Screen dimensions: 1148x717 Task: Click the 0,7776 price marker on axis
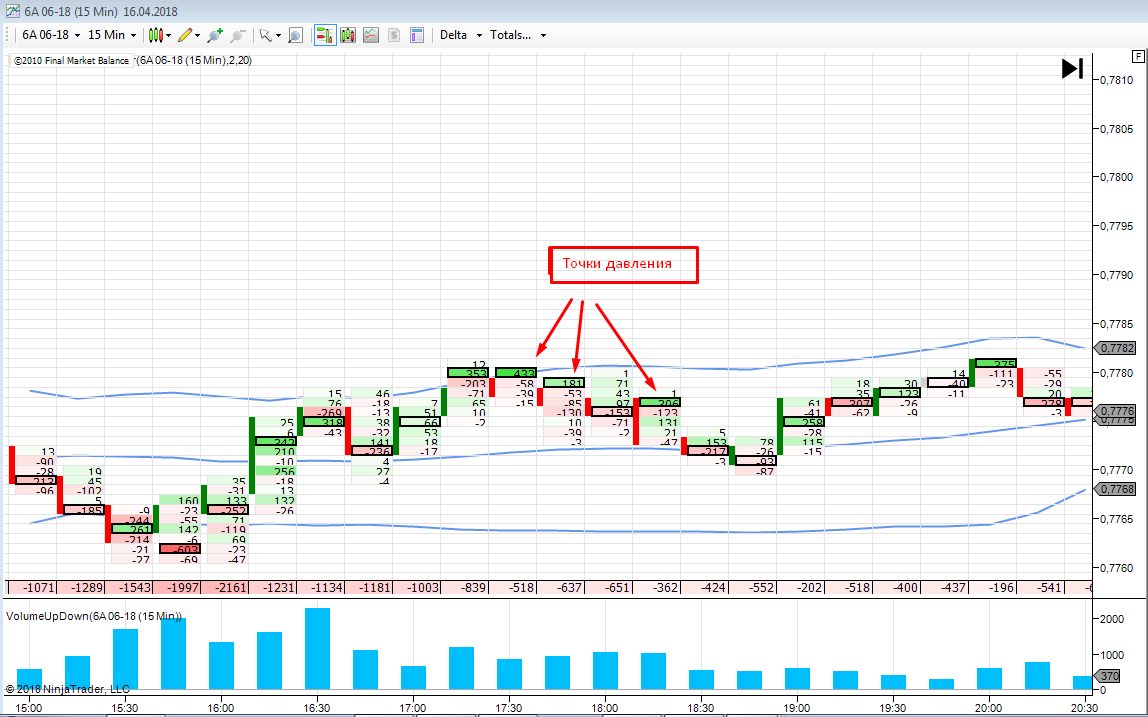pyautogui.click(x=1116, y=412)
